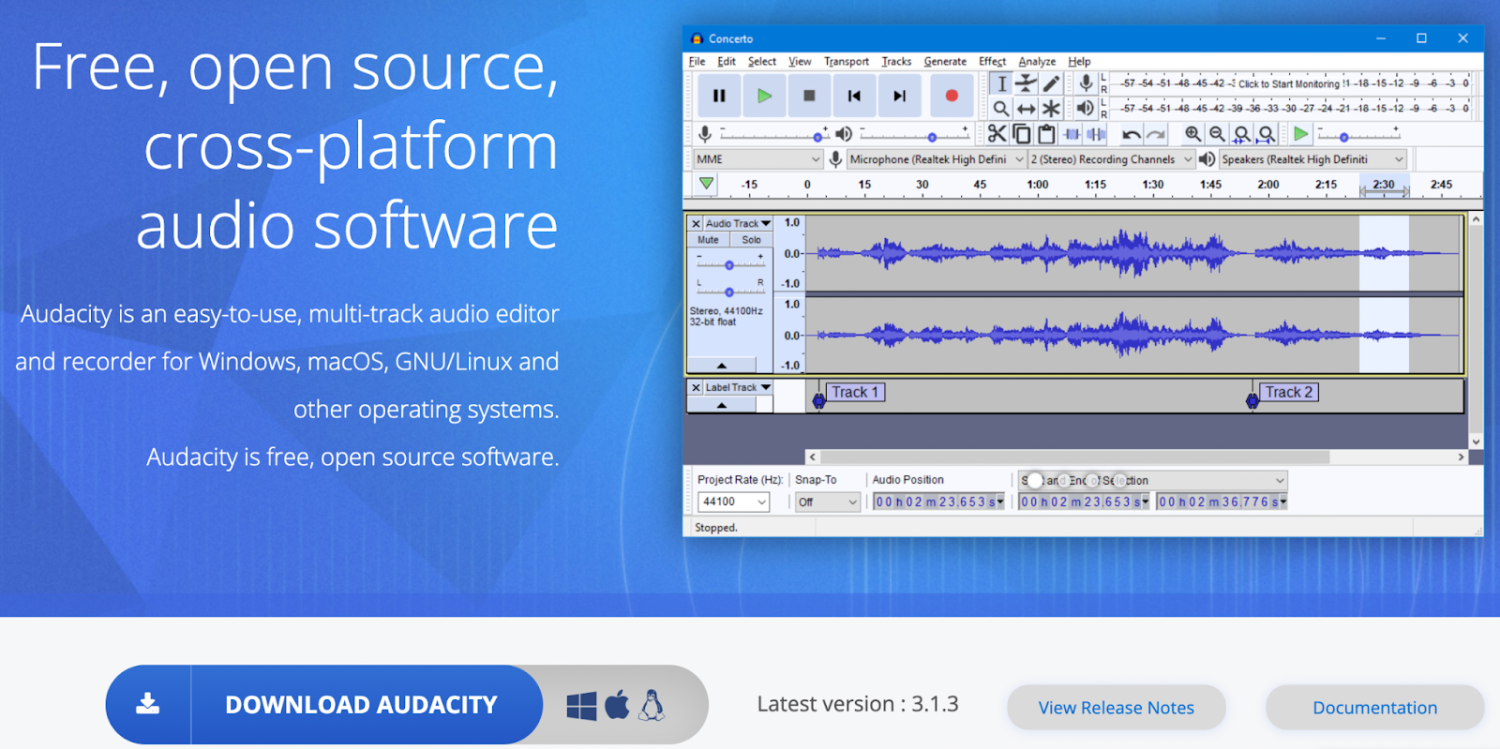Click Fit Project to Width icon
Screen dimensions: 1500x749
1266,134
